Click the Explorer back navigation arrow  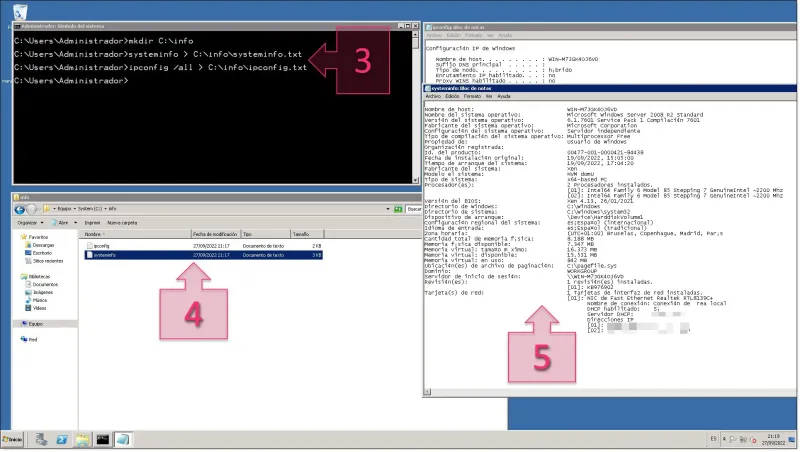tap(20, 208)
